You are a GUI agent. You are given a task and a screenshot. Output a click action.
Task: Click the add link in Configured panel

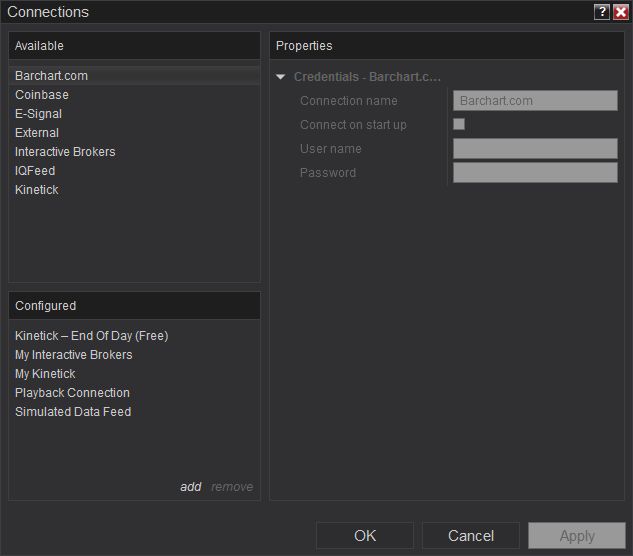(190, 487)
